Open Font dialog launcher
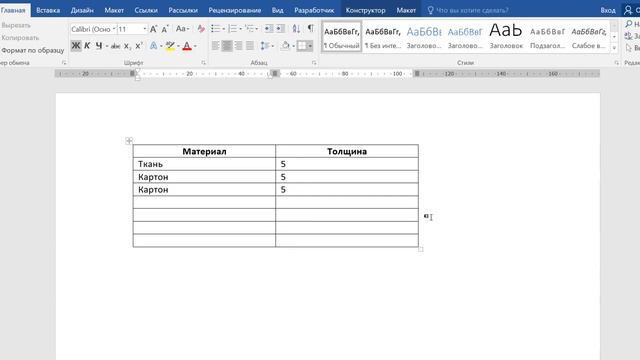Screen dimensions: 640x360 [203, 63]
